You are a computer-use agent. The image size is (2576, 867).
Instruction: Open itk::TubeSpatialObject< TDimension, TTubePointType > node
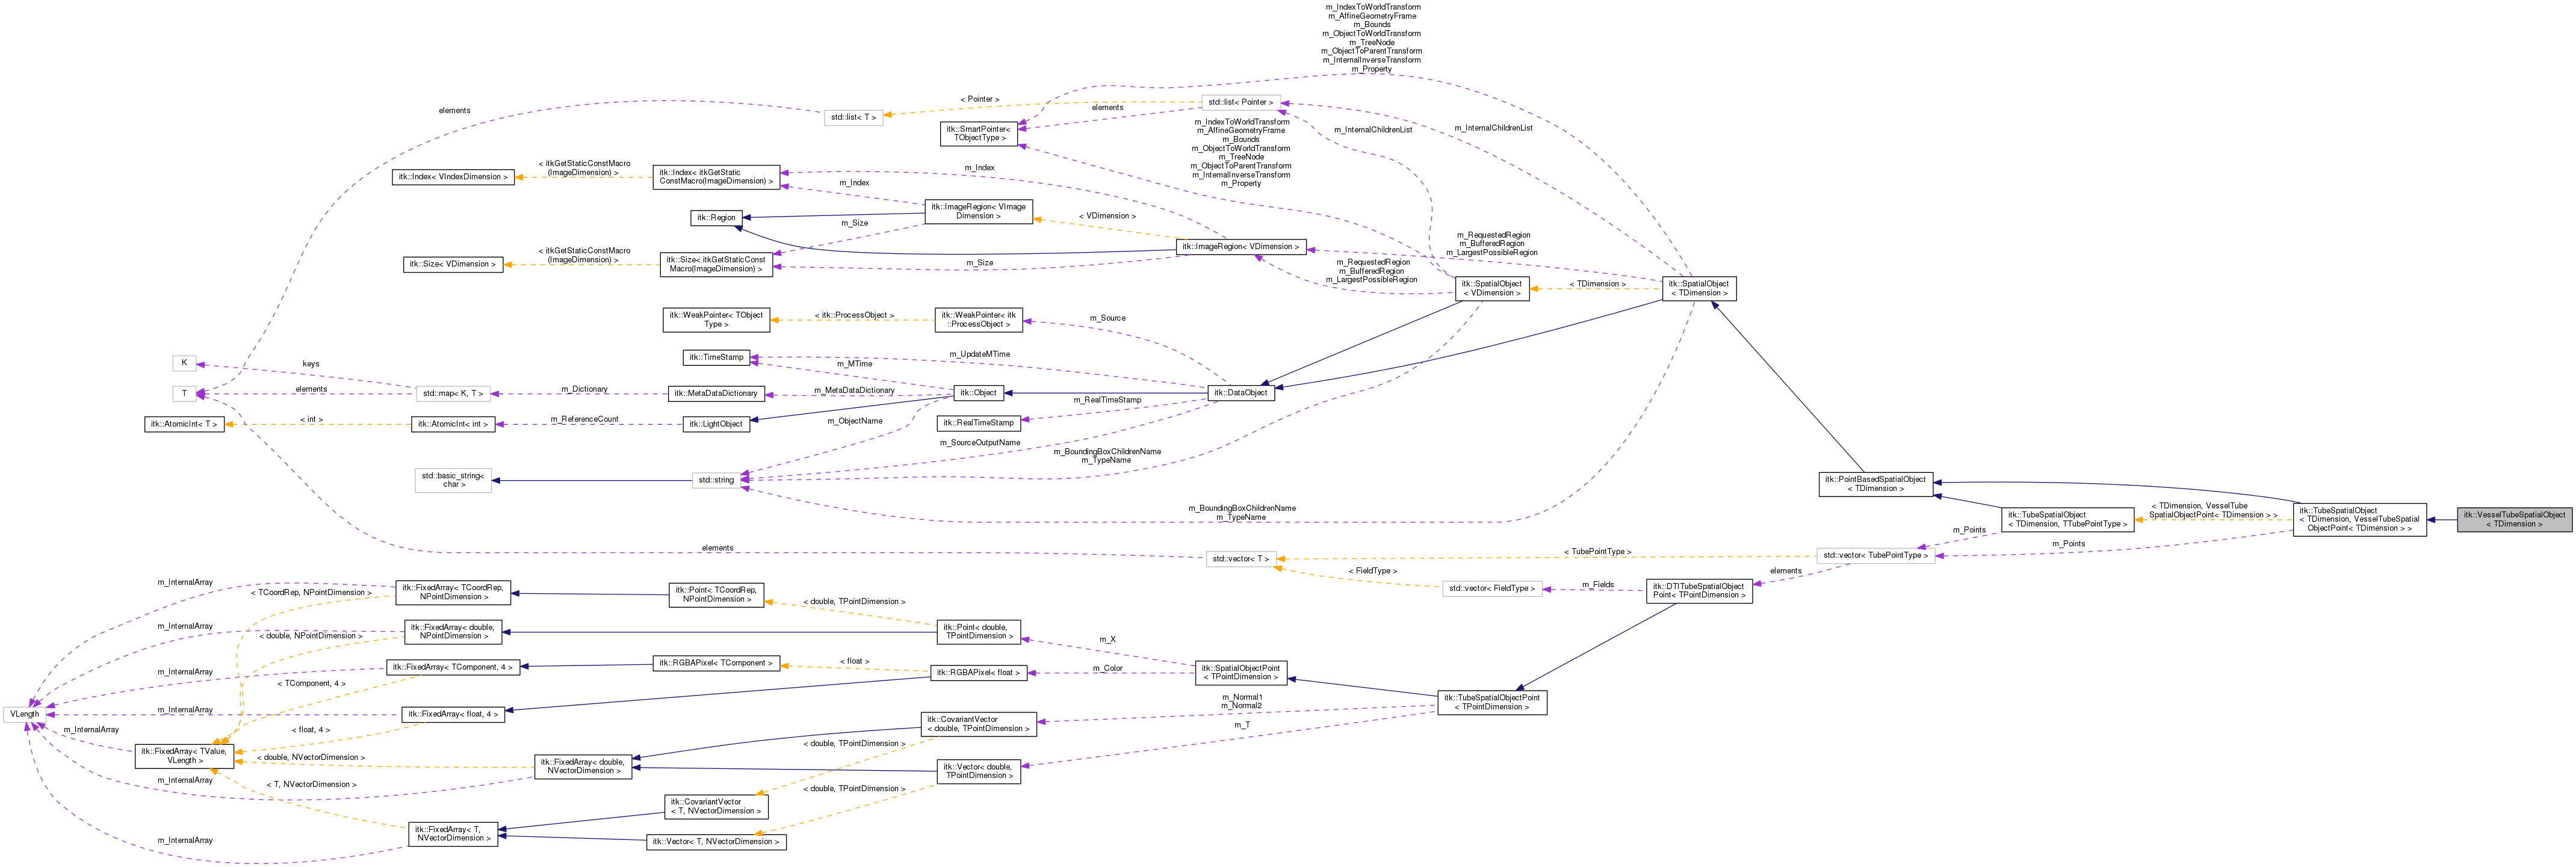pos(2066,519)
